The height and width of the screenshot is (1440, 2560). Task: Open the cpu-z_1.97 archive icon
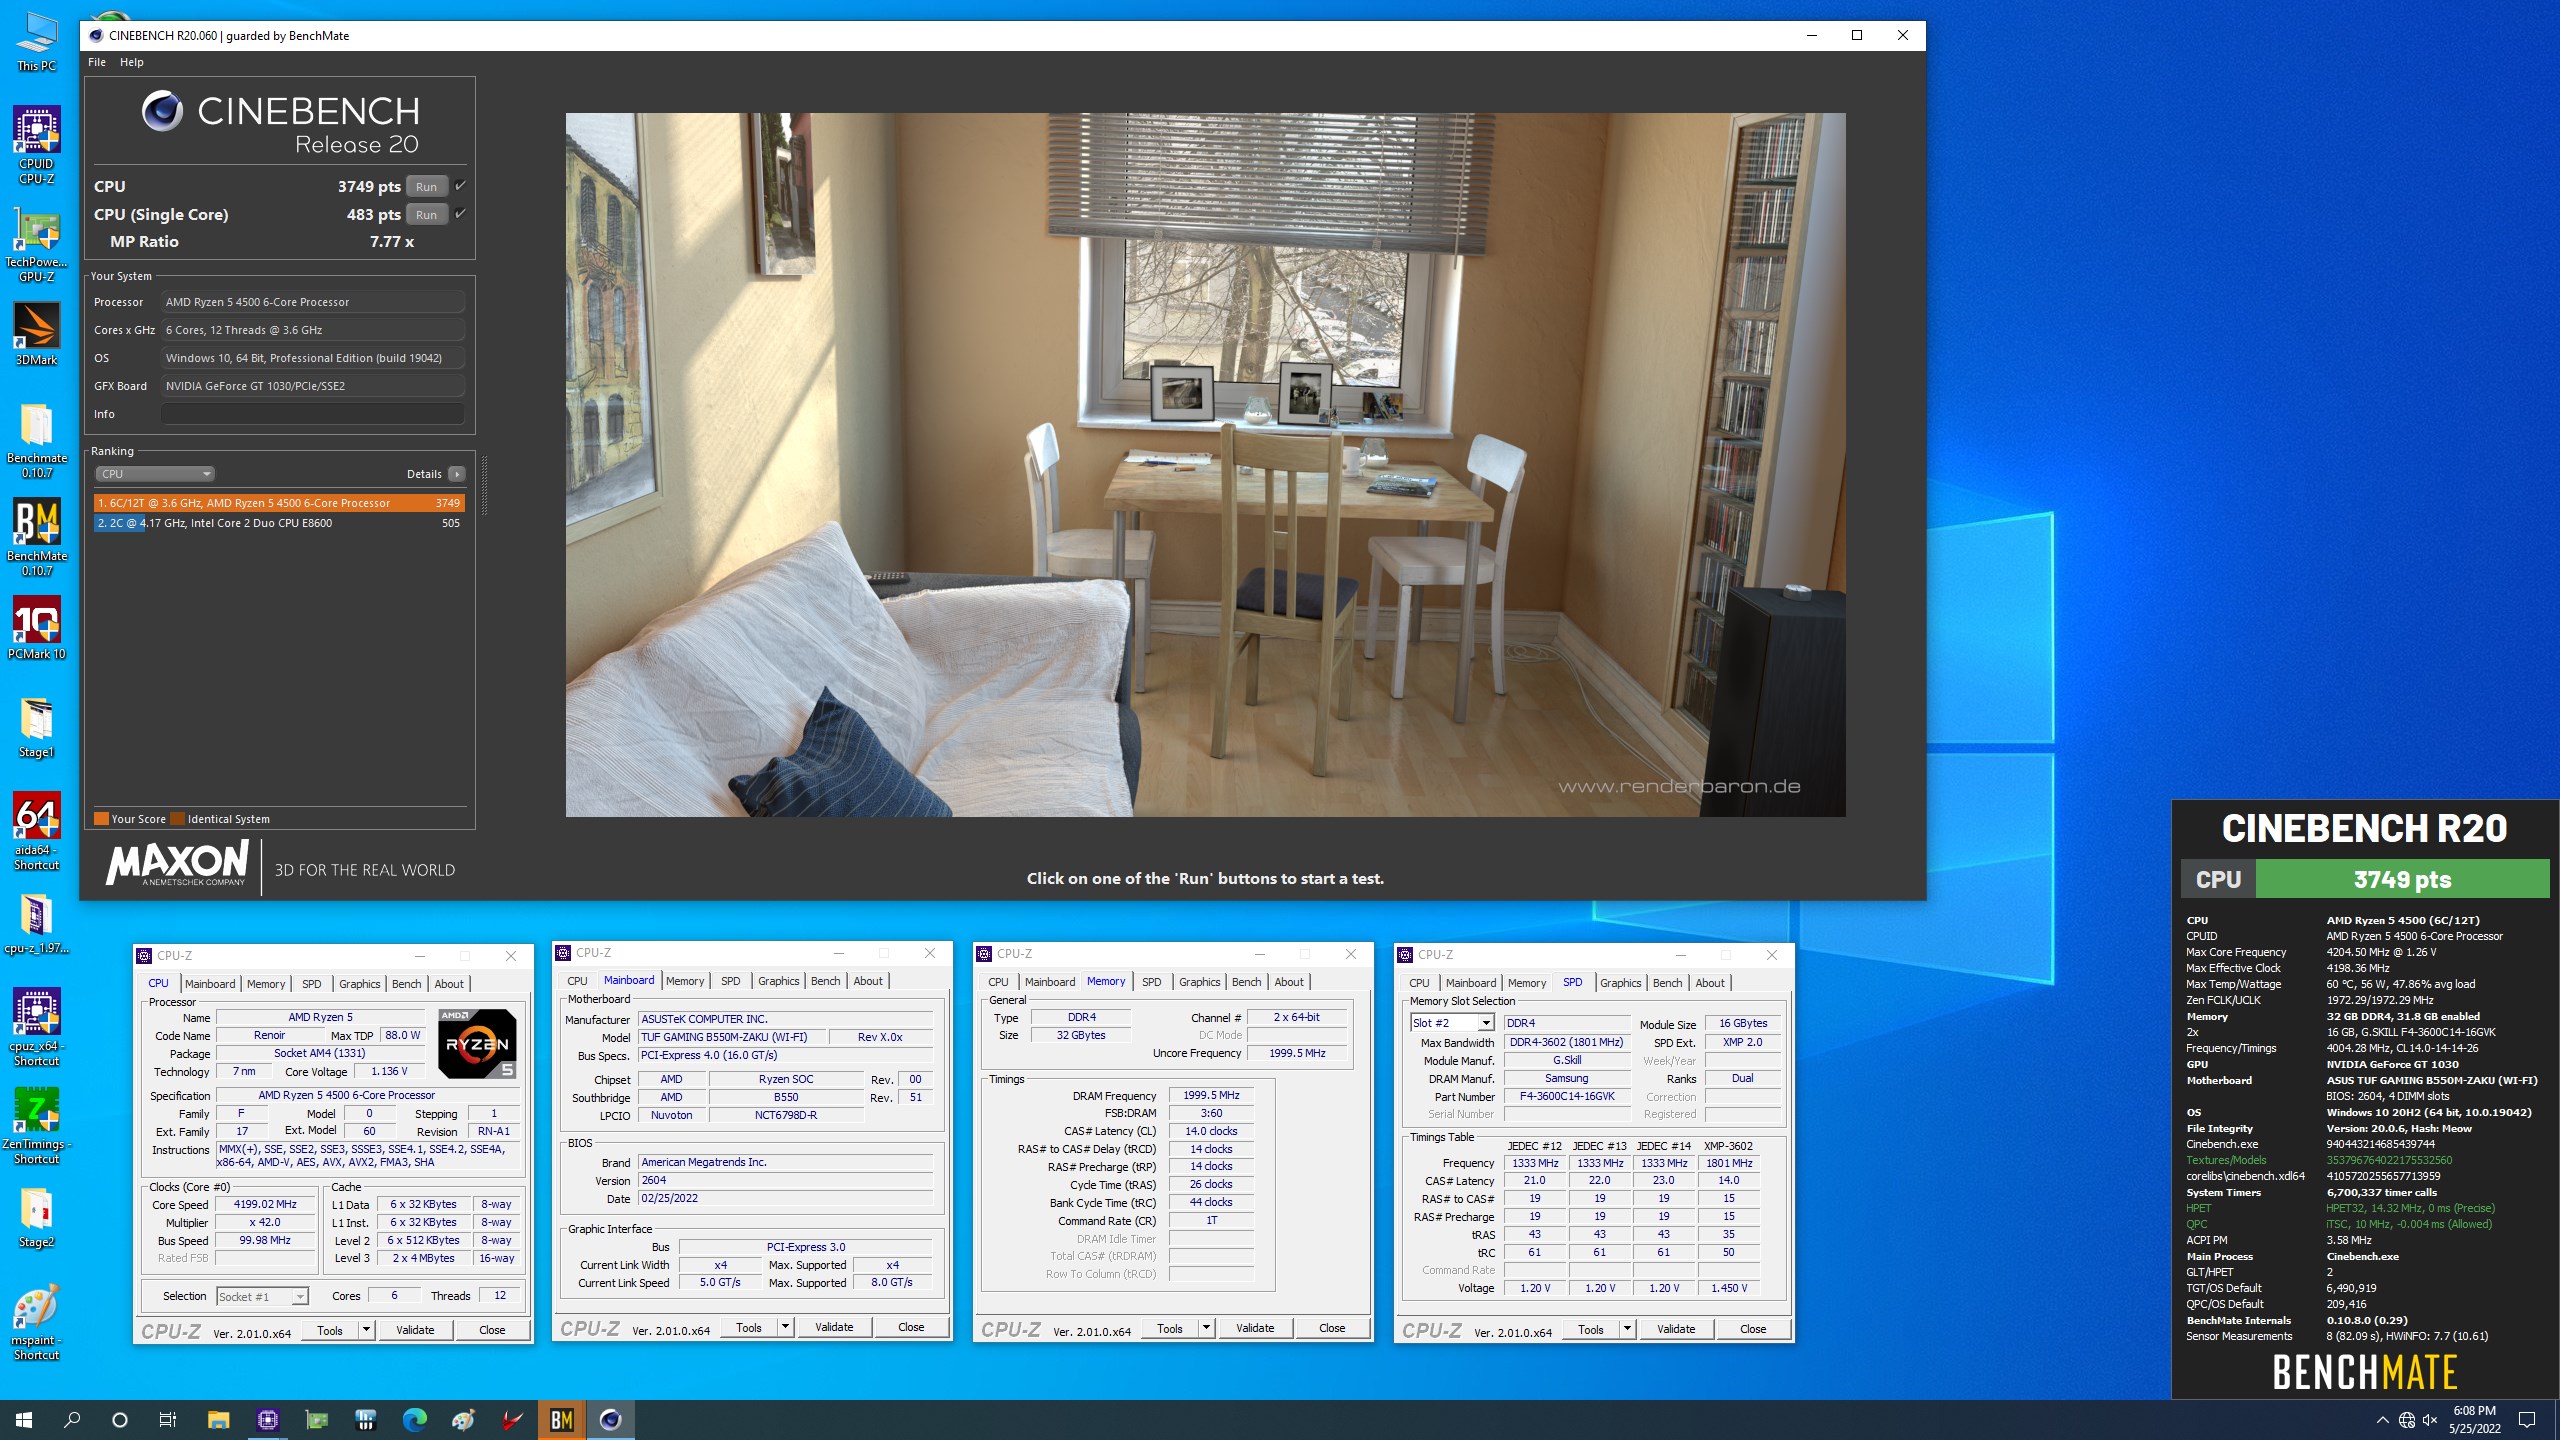tap(36, 924)
